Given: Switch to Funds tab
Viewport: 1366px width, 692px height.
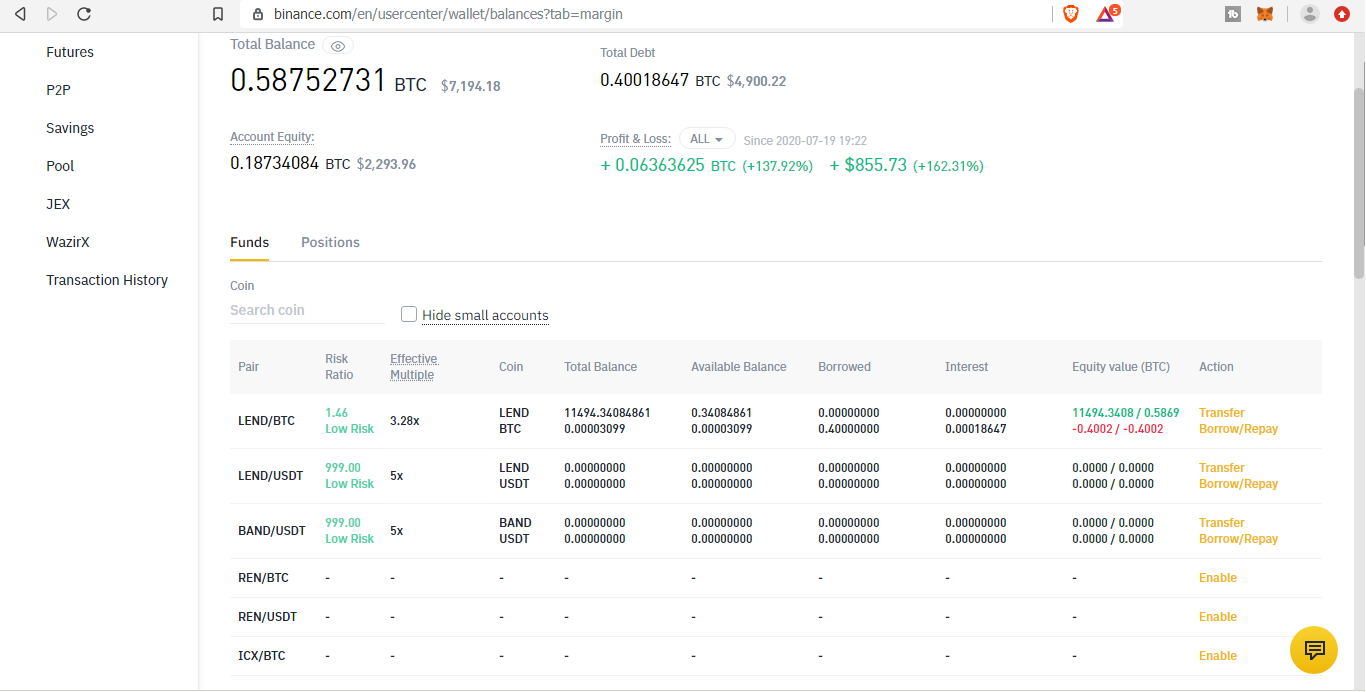Looking at the screenshot, I should click(249, 242).
